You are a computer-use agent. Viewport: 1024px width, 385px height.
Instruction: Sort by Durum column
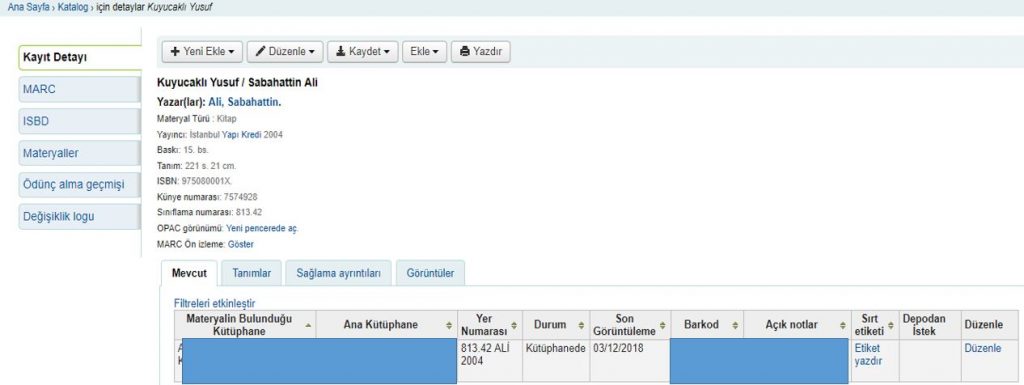(556, 325)
